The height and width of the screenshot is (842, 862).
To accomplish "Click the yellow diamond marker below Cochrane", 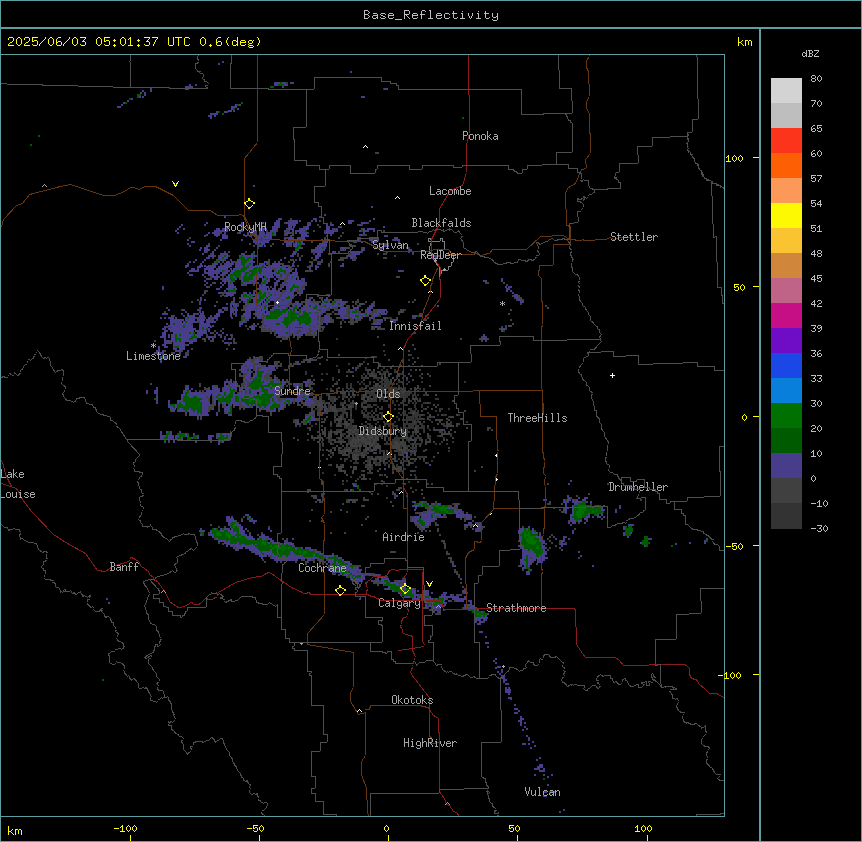I will [340, 590].
